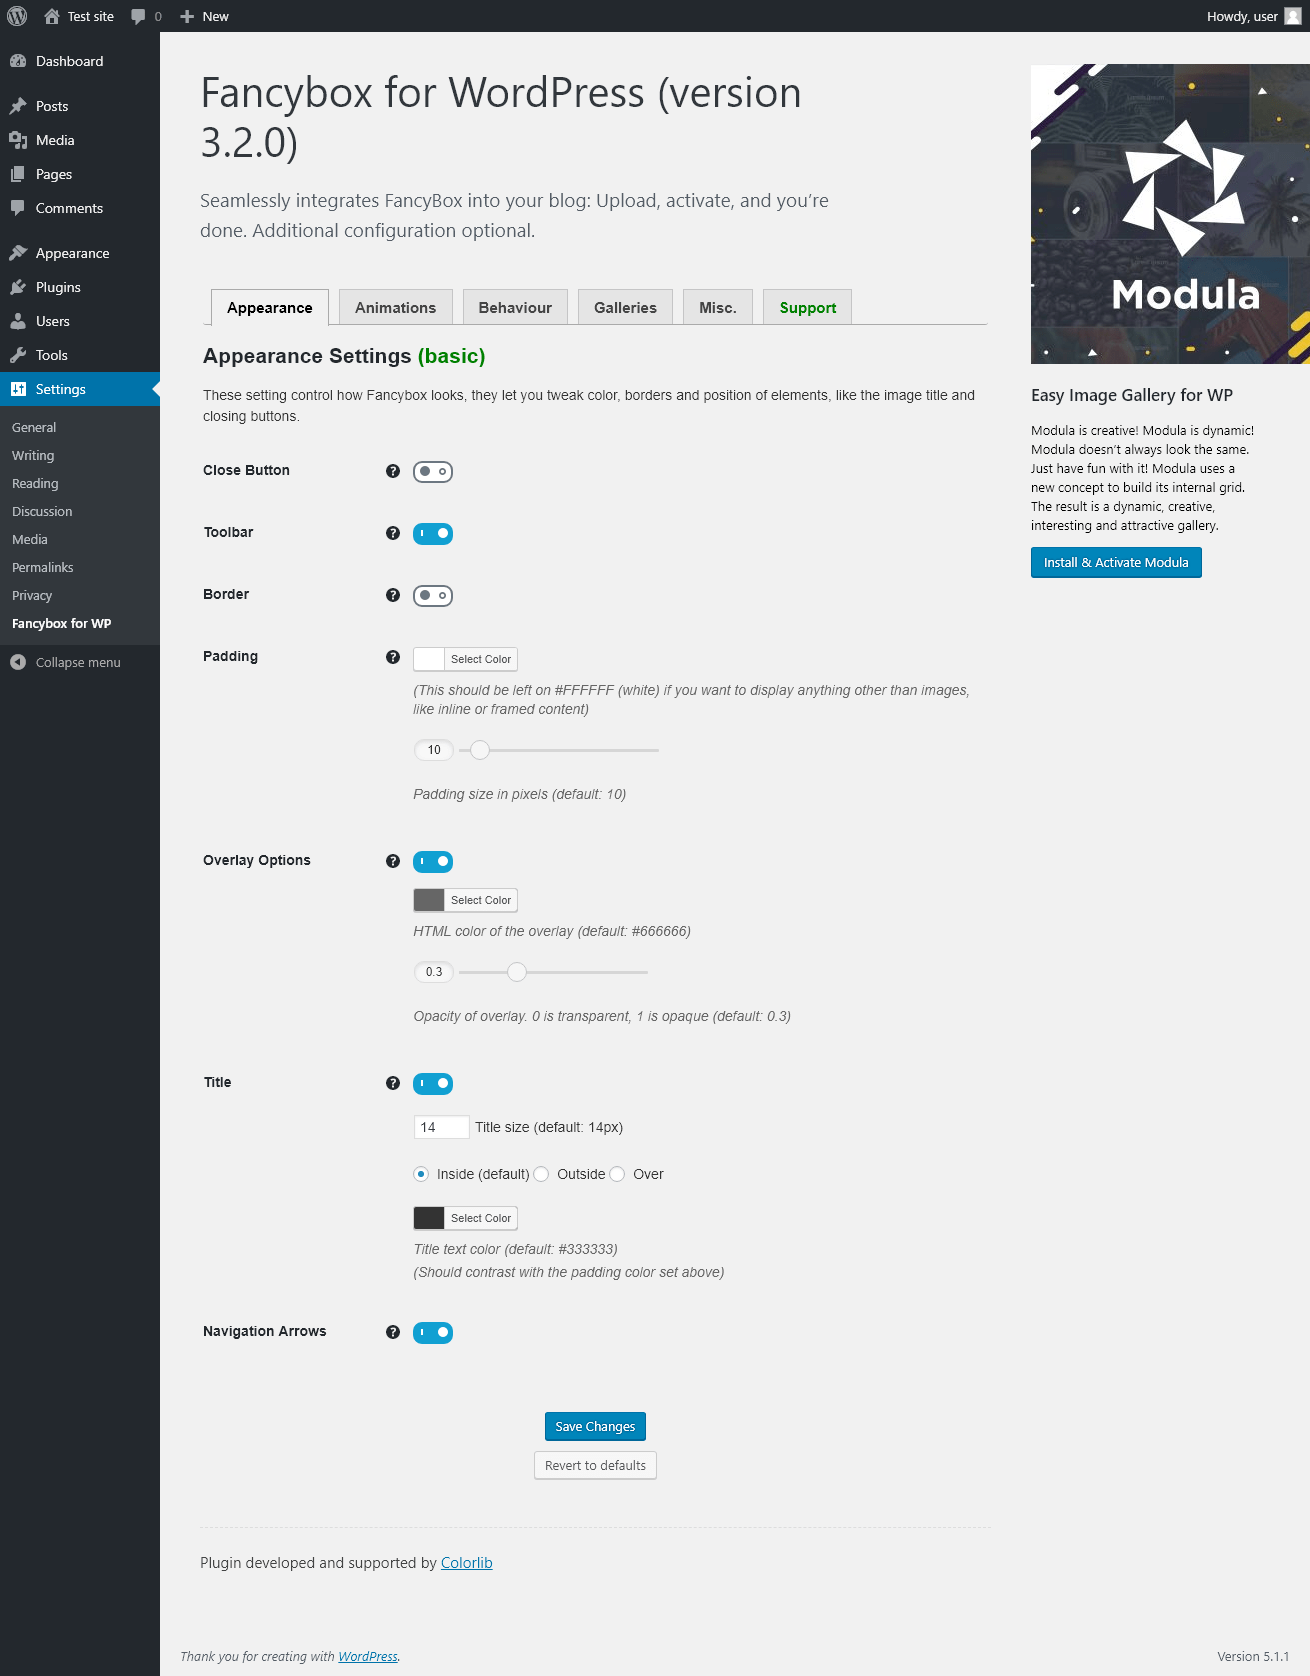Click the Title size input field
The width and height of the screenshot is (1310, 1676).
tap(441, 1127)
